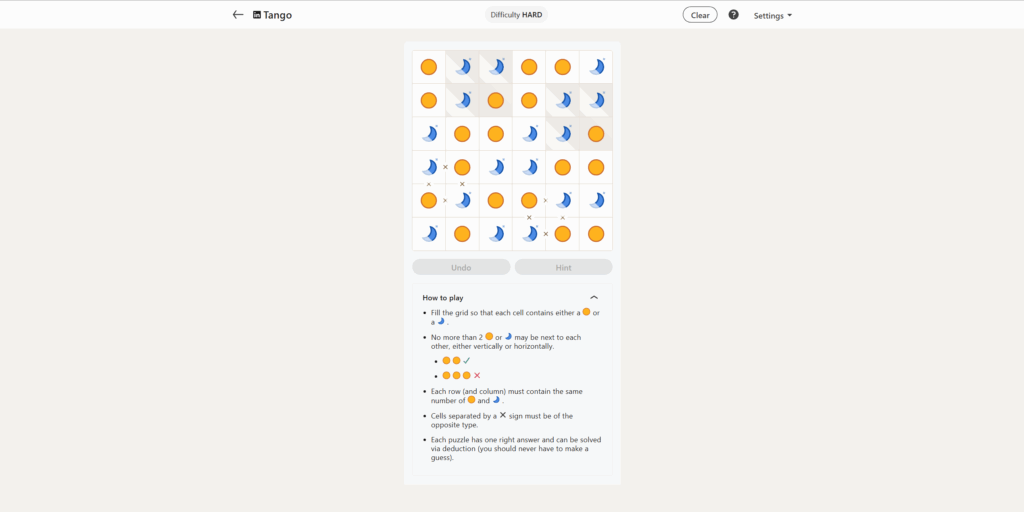1024x512 pixels.
Task: Click the How to play heading
Action: click(443, 298)
